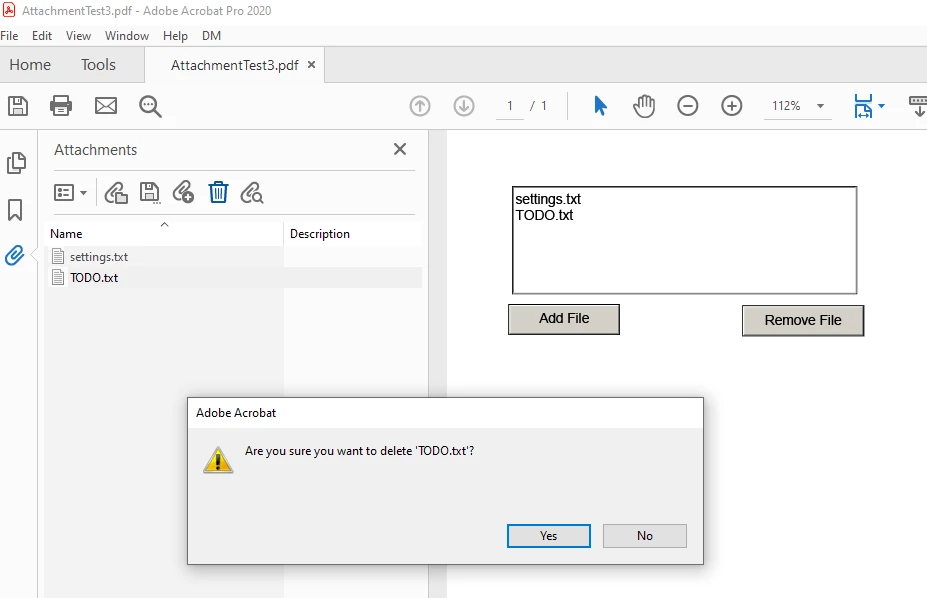Click the Find text magnifier icon
This screenshot has width=927, height=598.
(150, 107)
